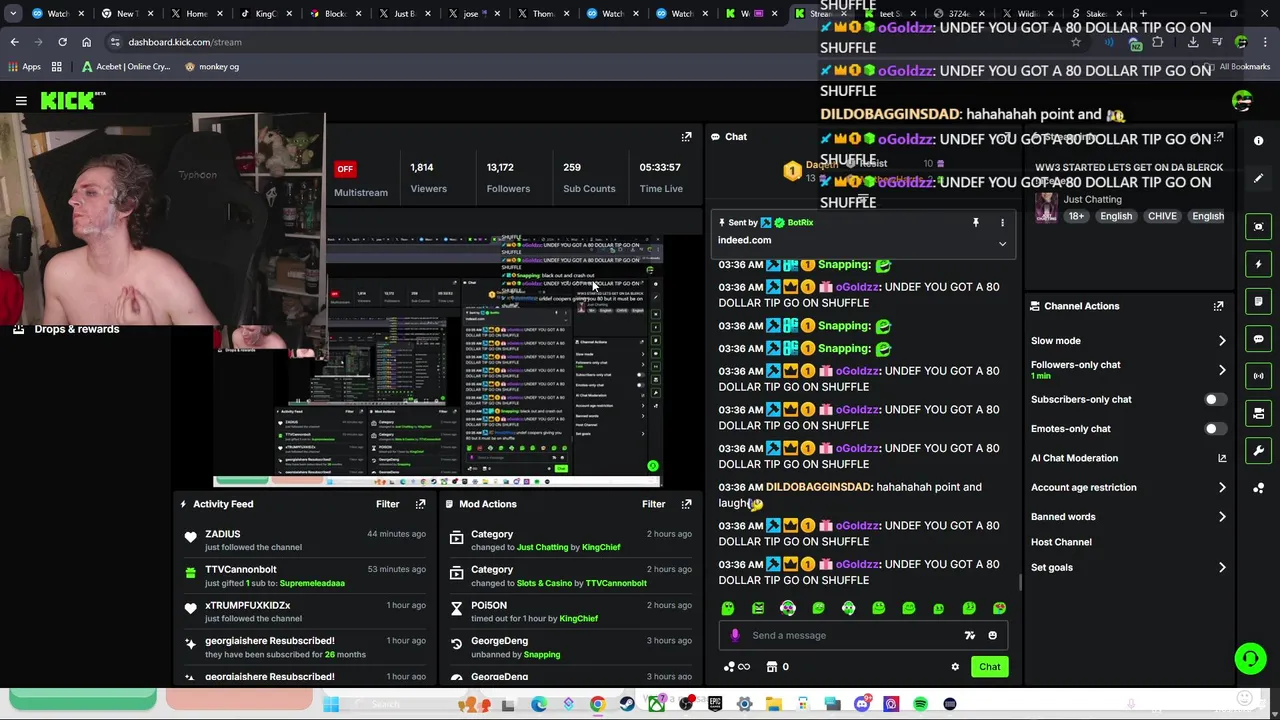Toggle the wrench sidebar icon
Viewport: 1280px width, 720px height.
click(1259, 451)
